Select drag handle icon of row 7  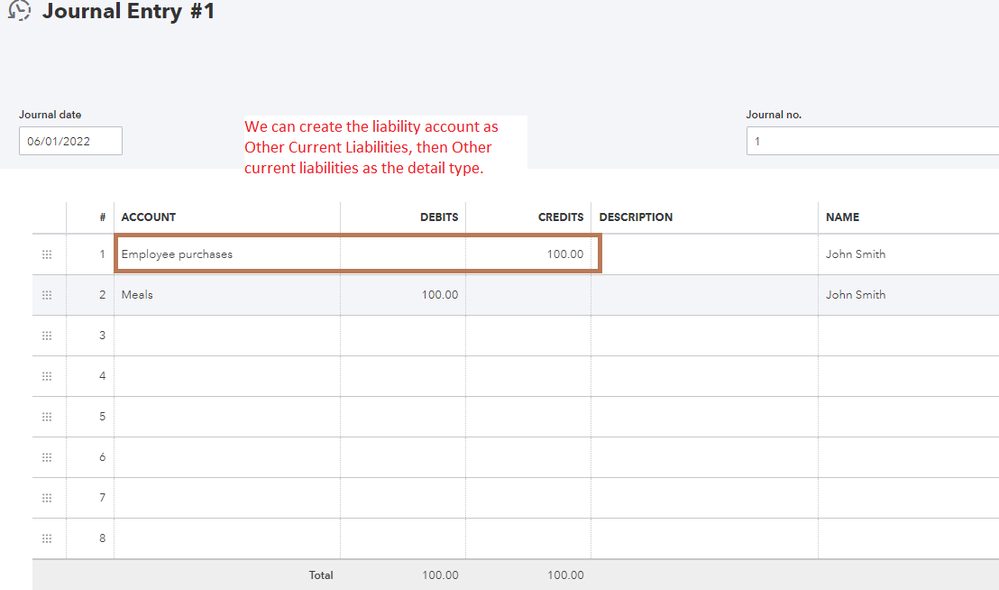coord(47,498)
